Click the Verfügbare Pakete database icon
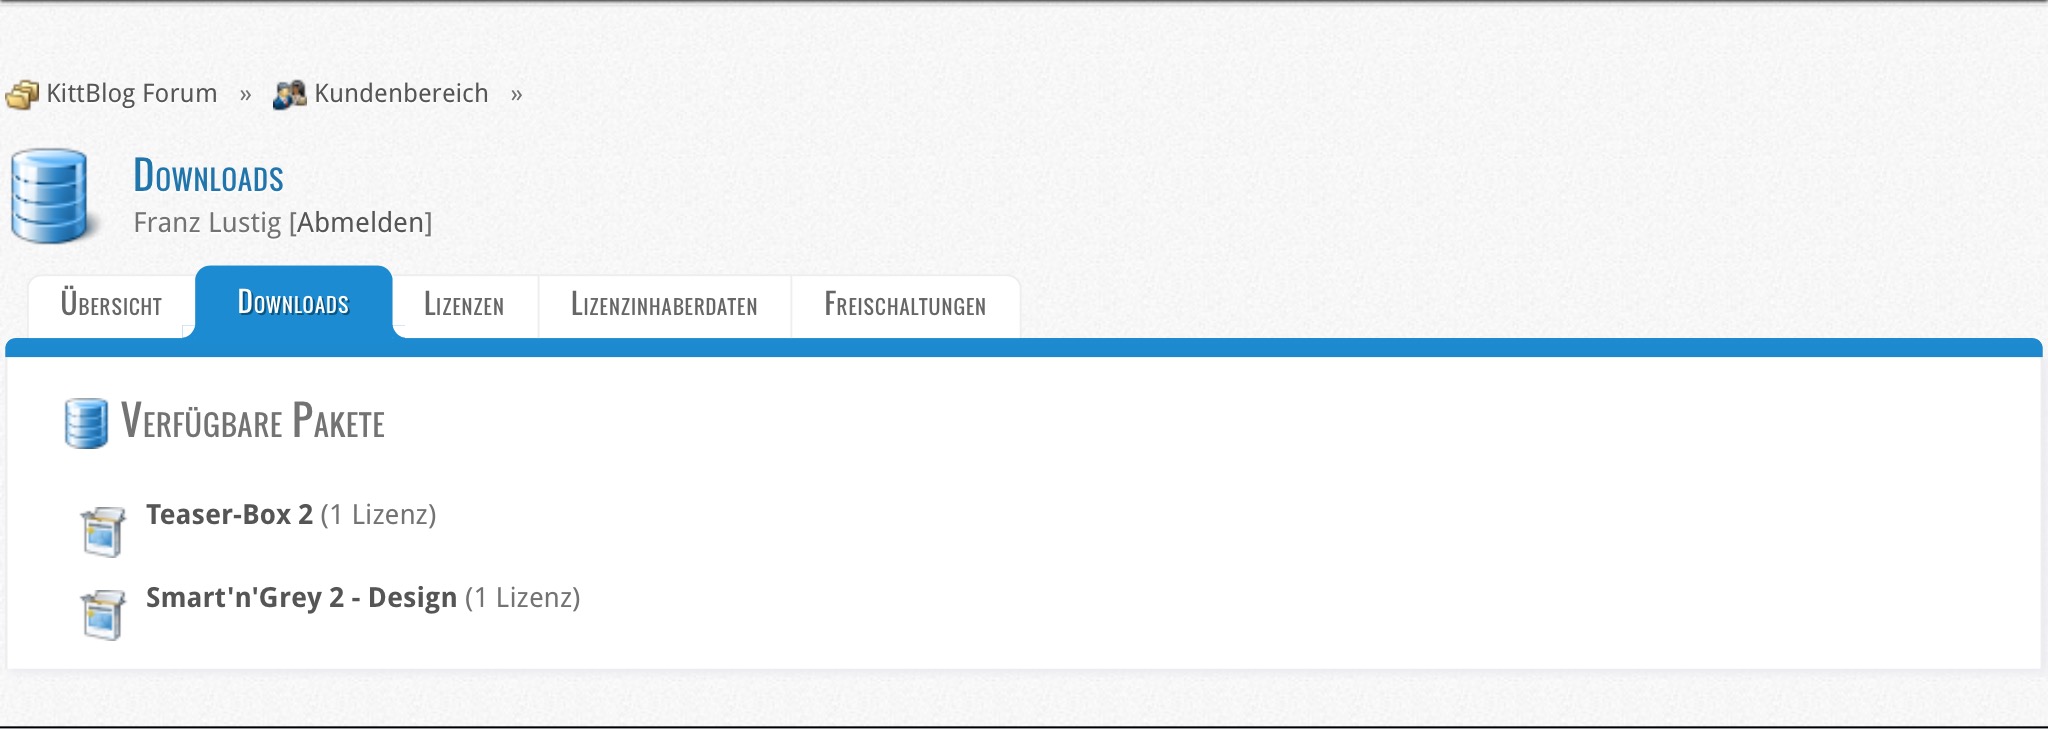Viewport: 2048px width, 729px height. pyautogui.click(x=86, y=424)
